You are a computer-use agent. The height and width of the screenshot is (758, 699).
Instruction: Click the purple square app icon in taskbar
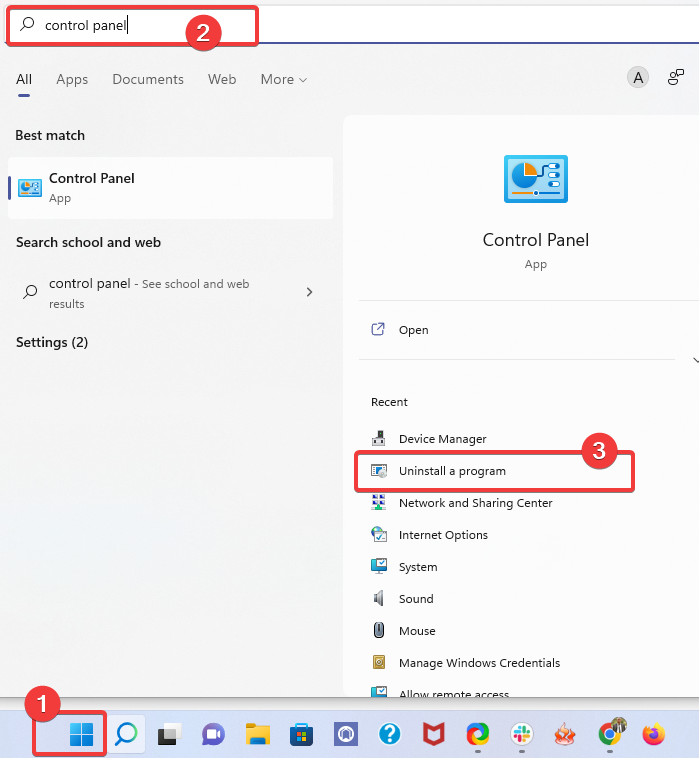(346, 734)
